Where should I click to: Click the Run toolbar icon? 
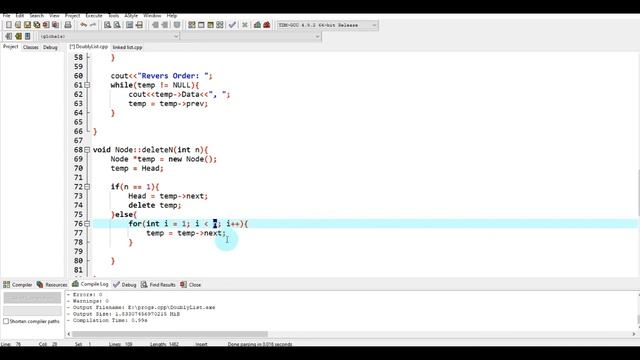pos(201,25)
